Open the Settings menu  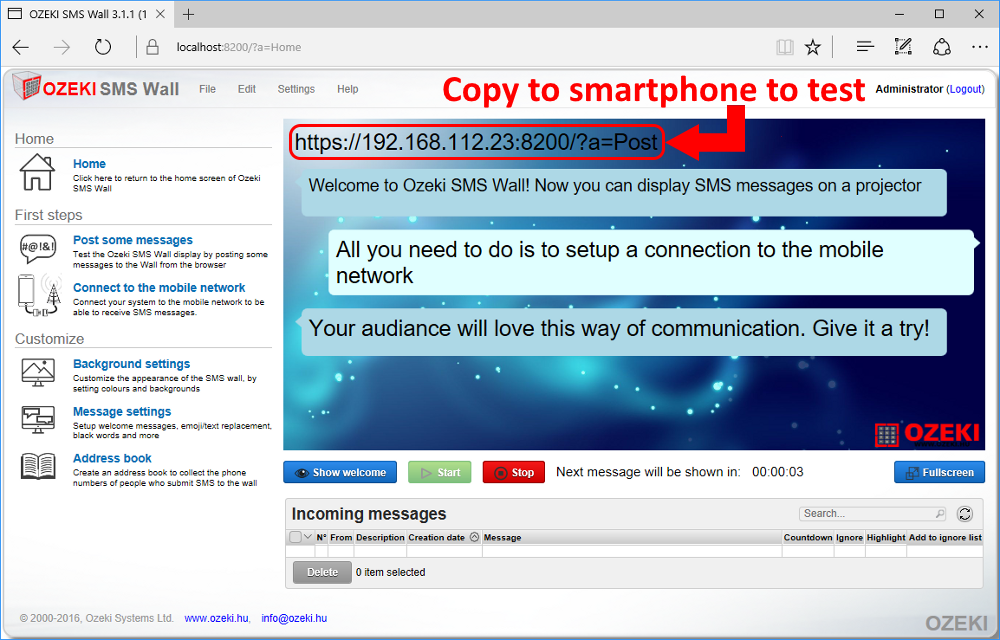(296, 89)
